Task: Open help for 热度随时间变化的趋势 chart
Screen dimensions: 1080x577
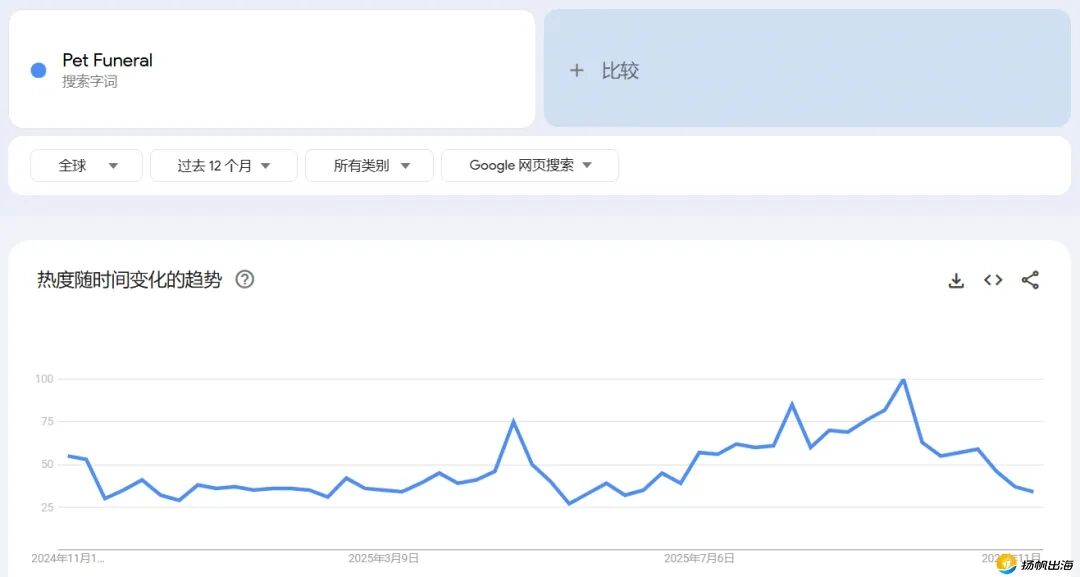Action: click(x=245, y=280)
